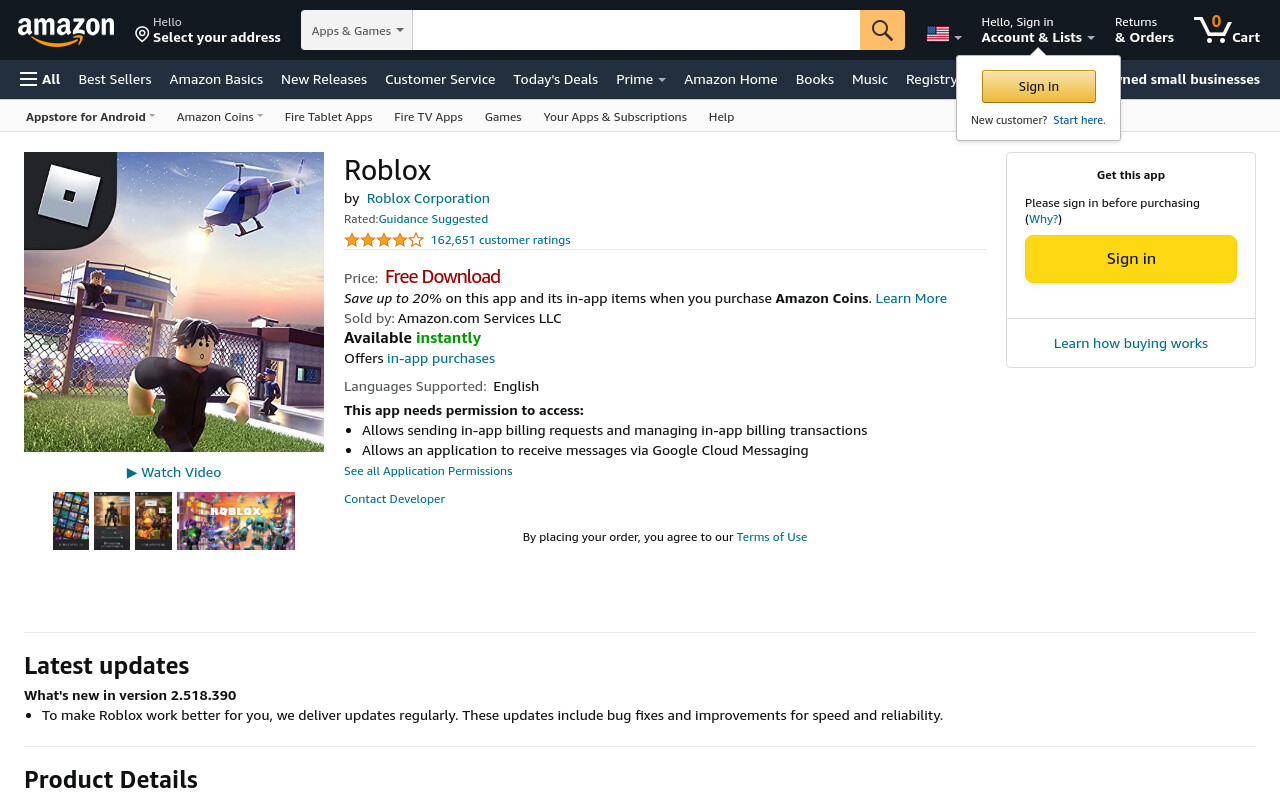
Task: Open the shopping cart icon
Action: click(1226, 30)
